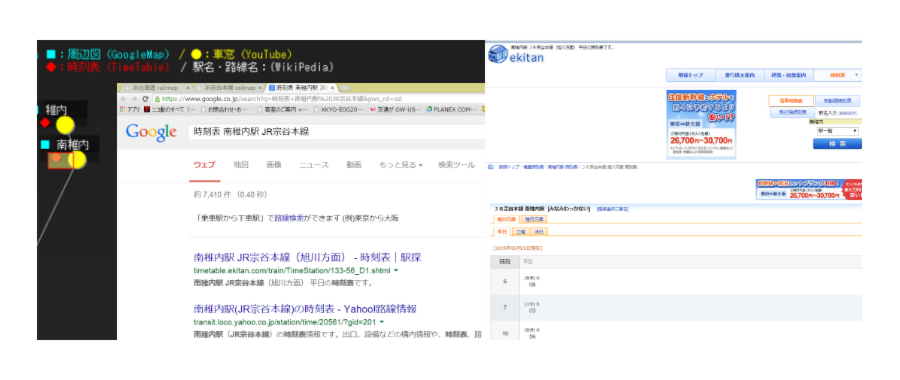
Task: Click the cyan map square beside 南稚内
Action: click(x=45, y=145)
